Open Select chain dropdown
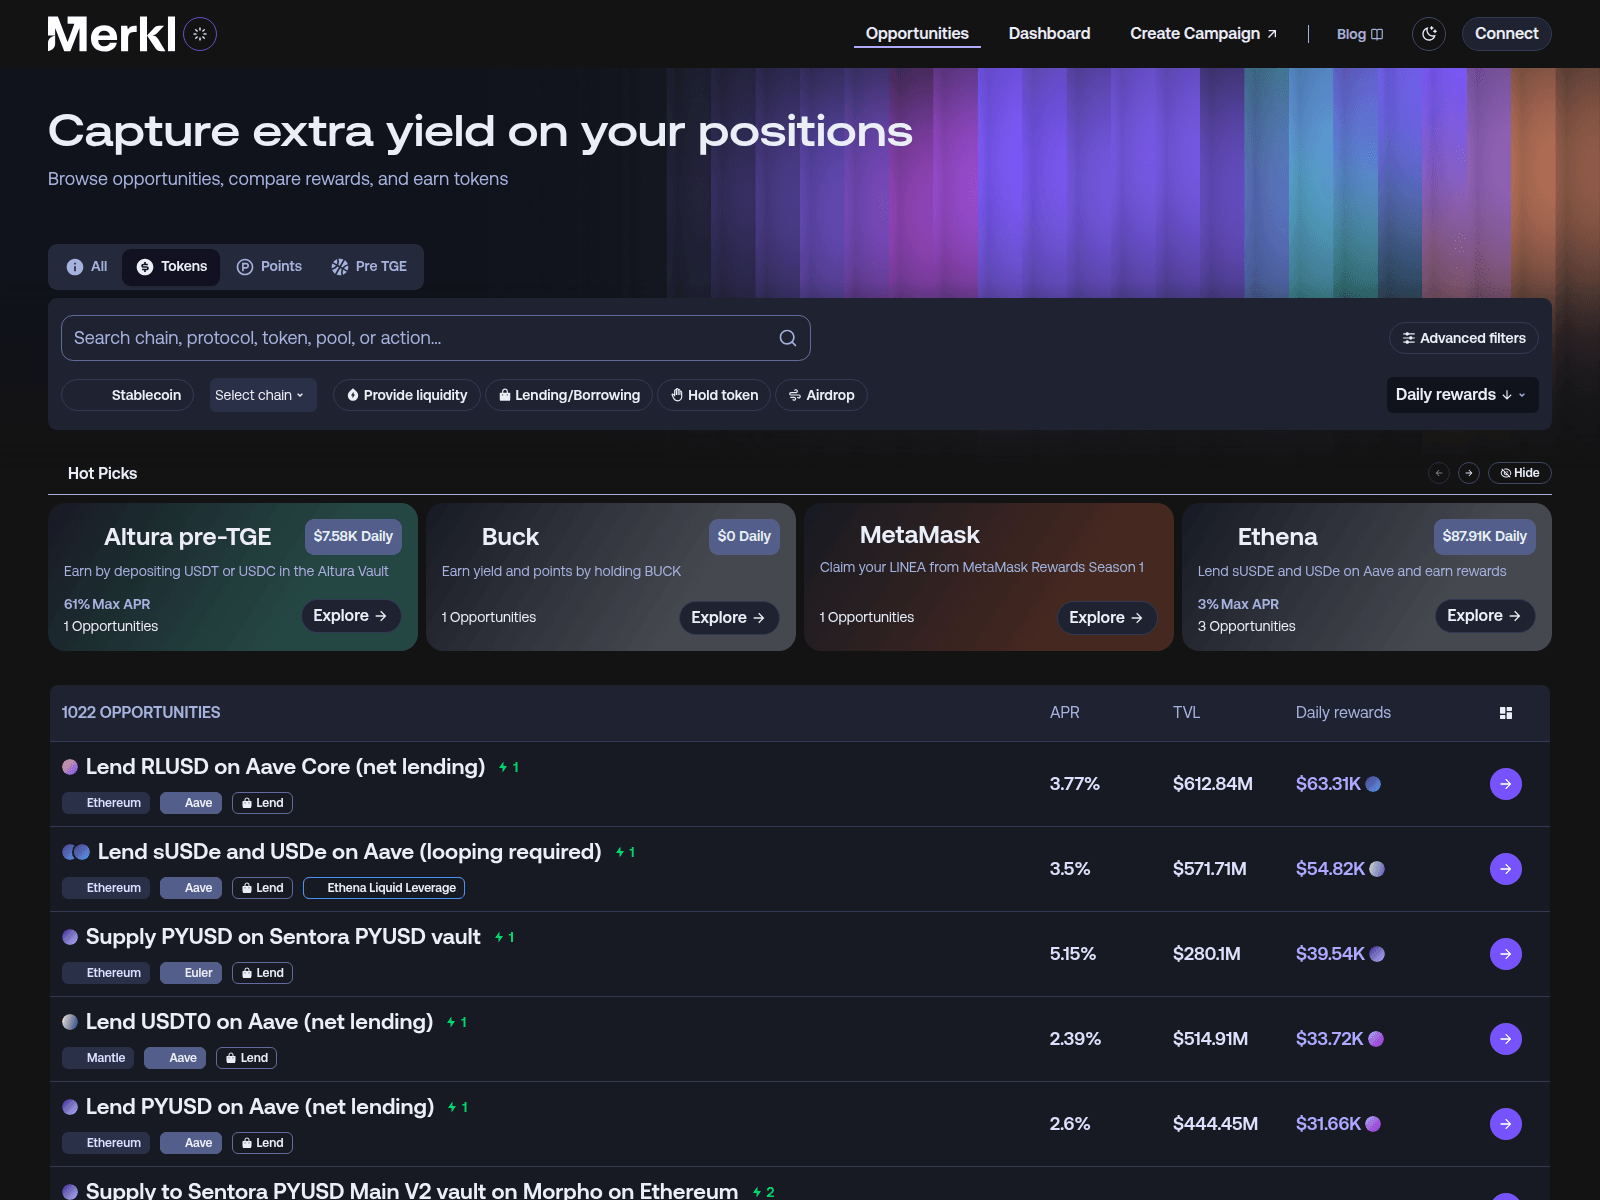Screen dimensions: 1600x1200 (263, 395)
